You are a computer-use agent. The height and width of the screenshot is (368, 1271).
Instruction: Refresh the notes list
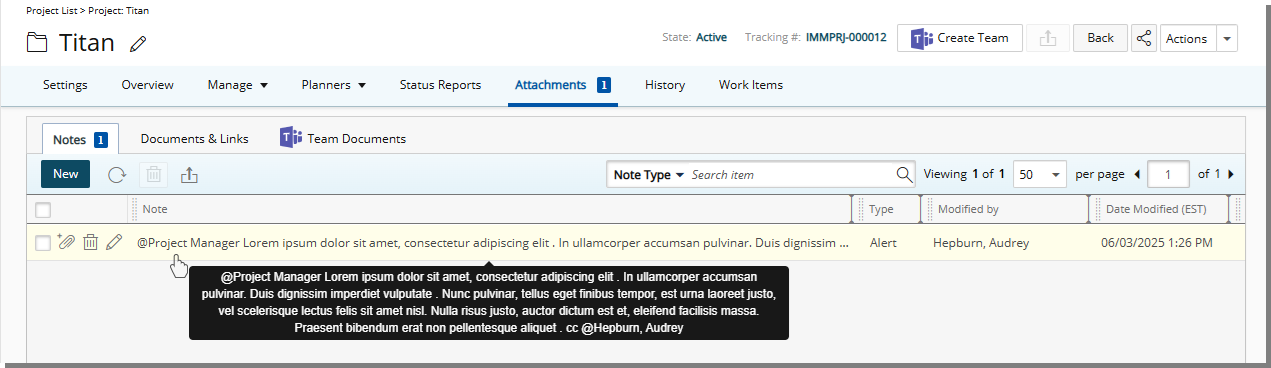point(117,174)
